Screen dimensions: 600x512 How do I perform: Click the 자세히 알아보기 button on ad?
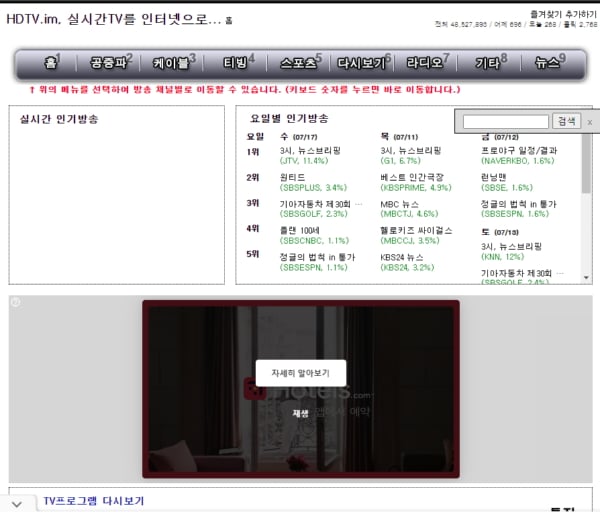pyautogui.click(x=300, y=373)
